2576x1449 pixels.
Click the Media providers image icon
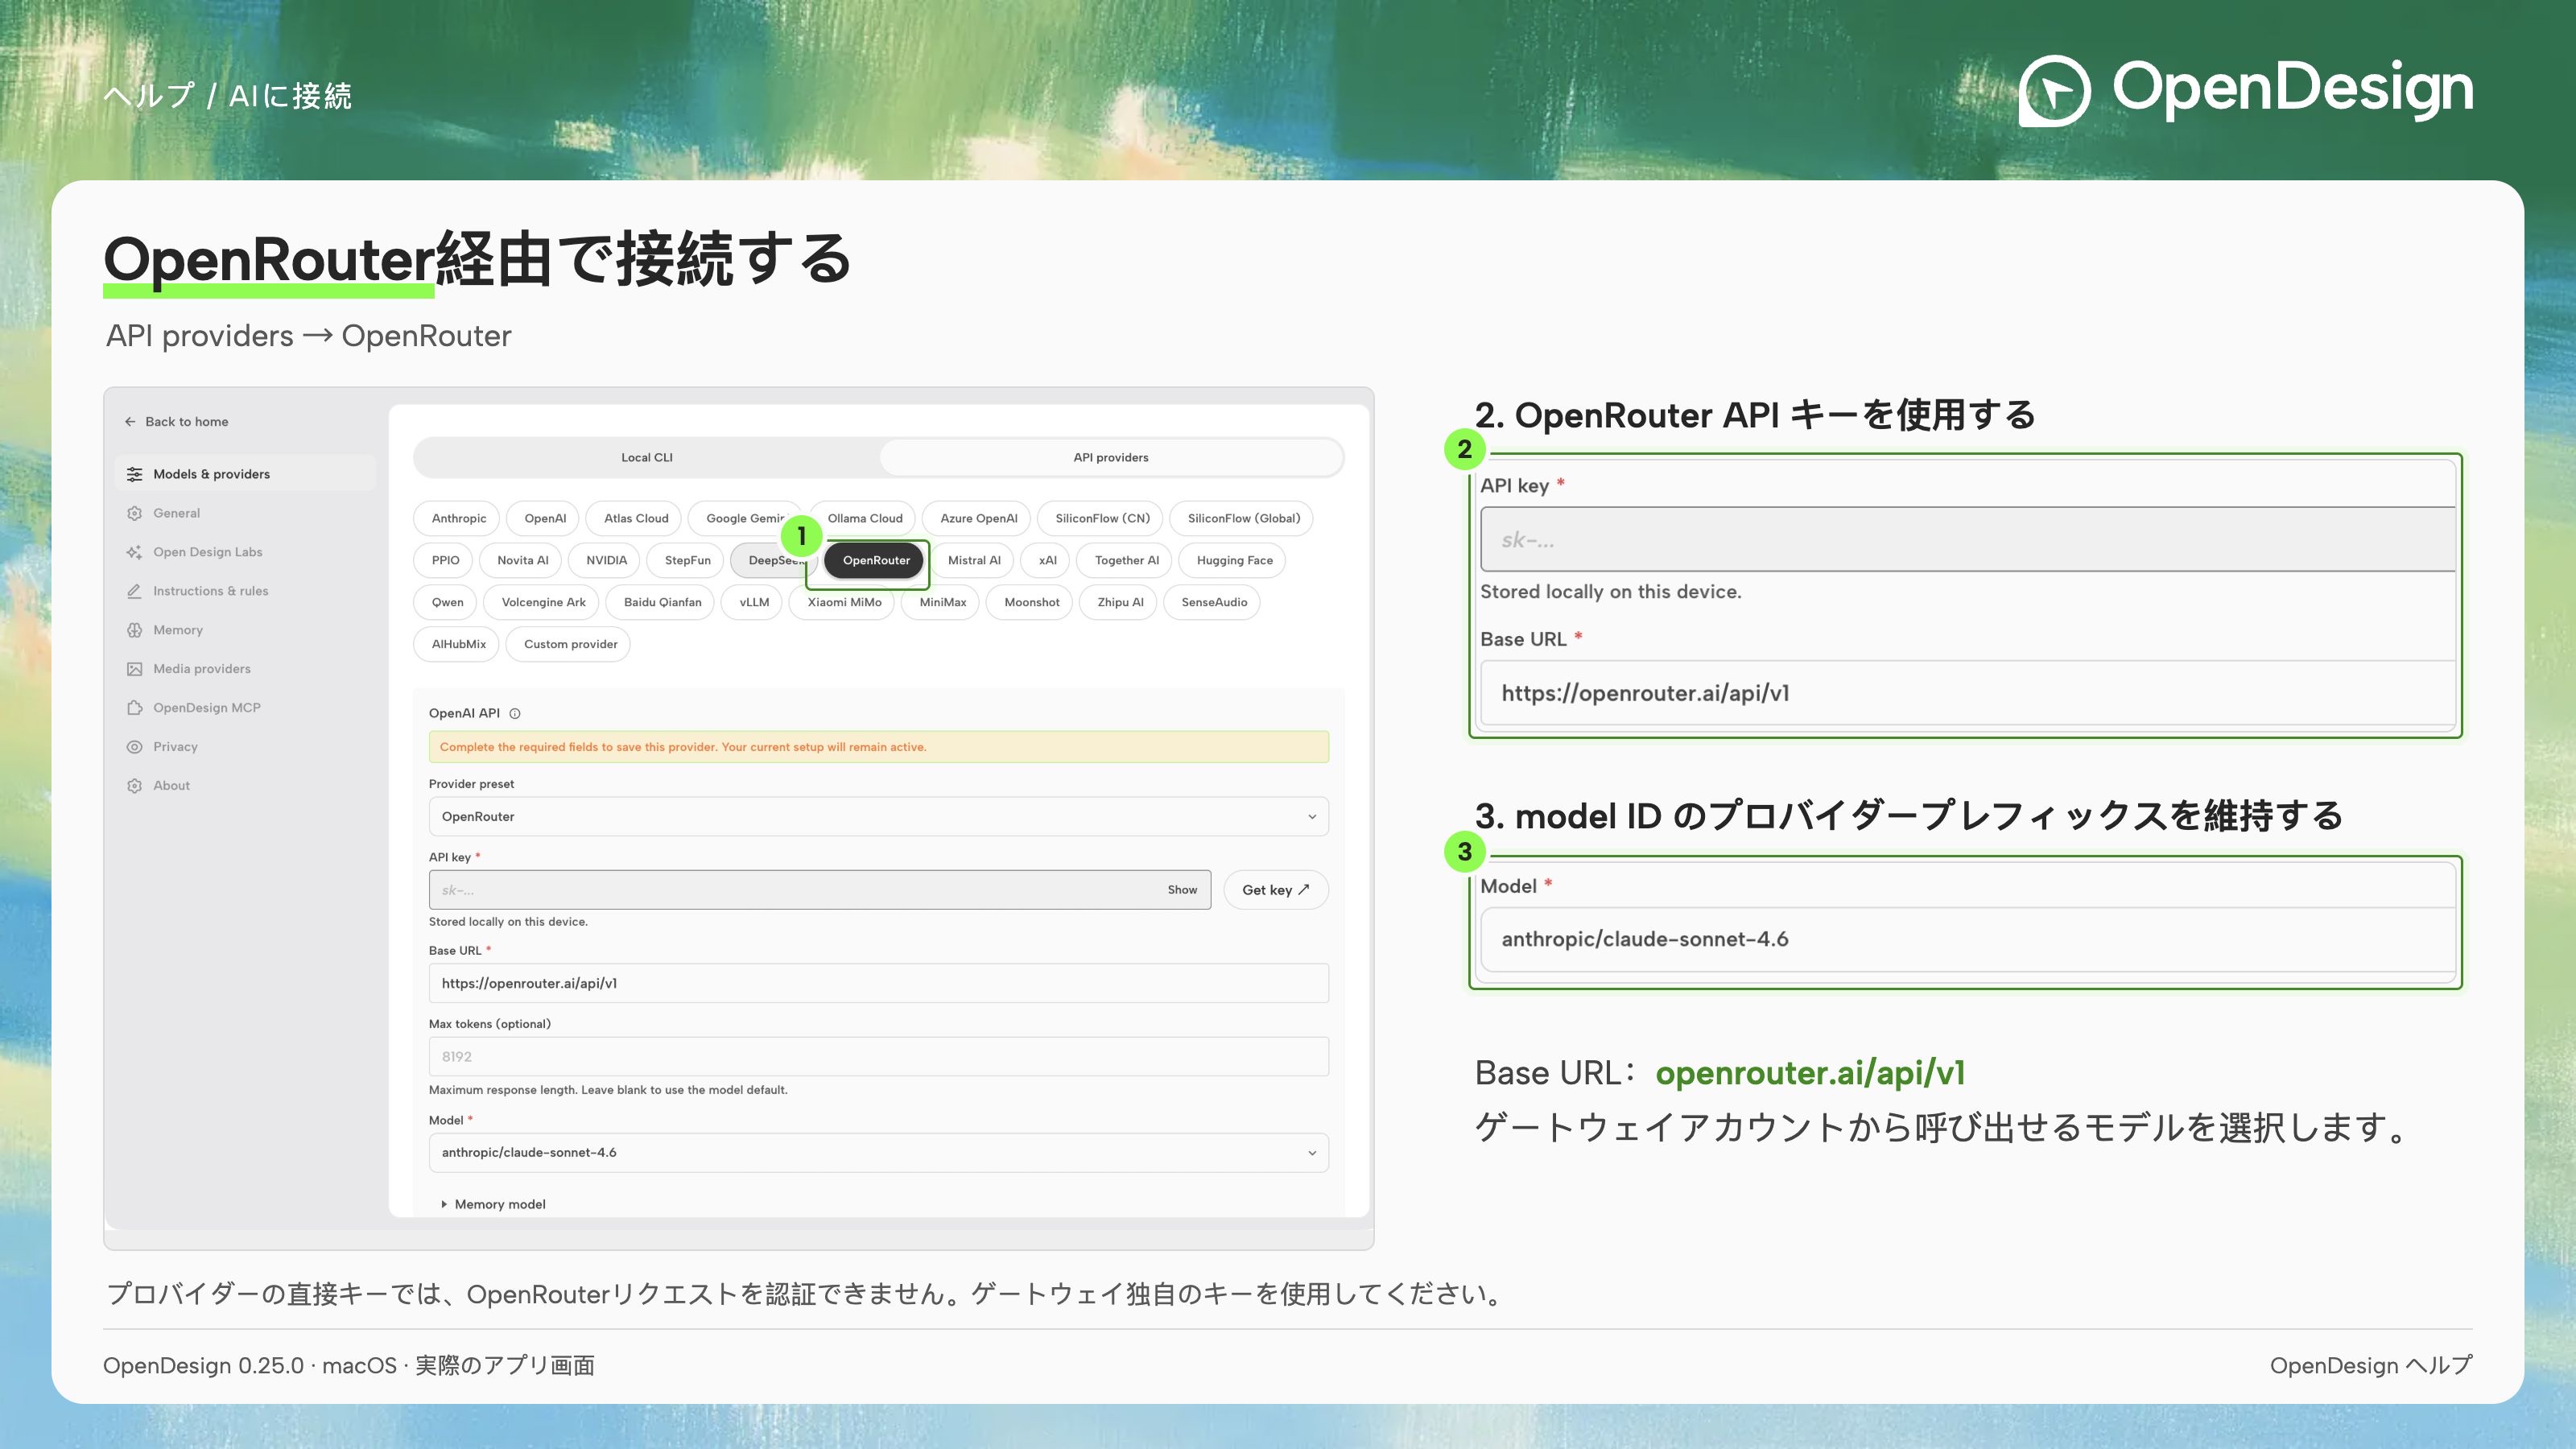134,669
